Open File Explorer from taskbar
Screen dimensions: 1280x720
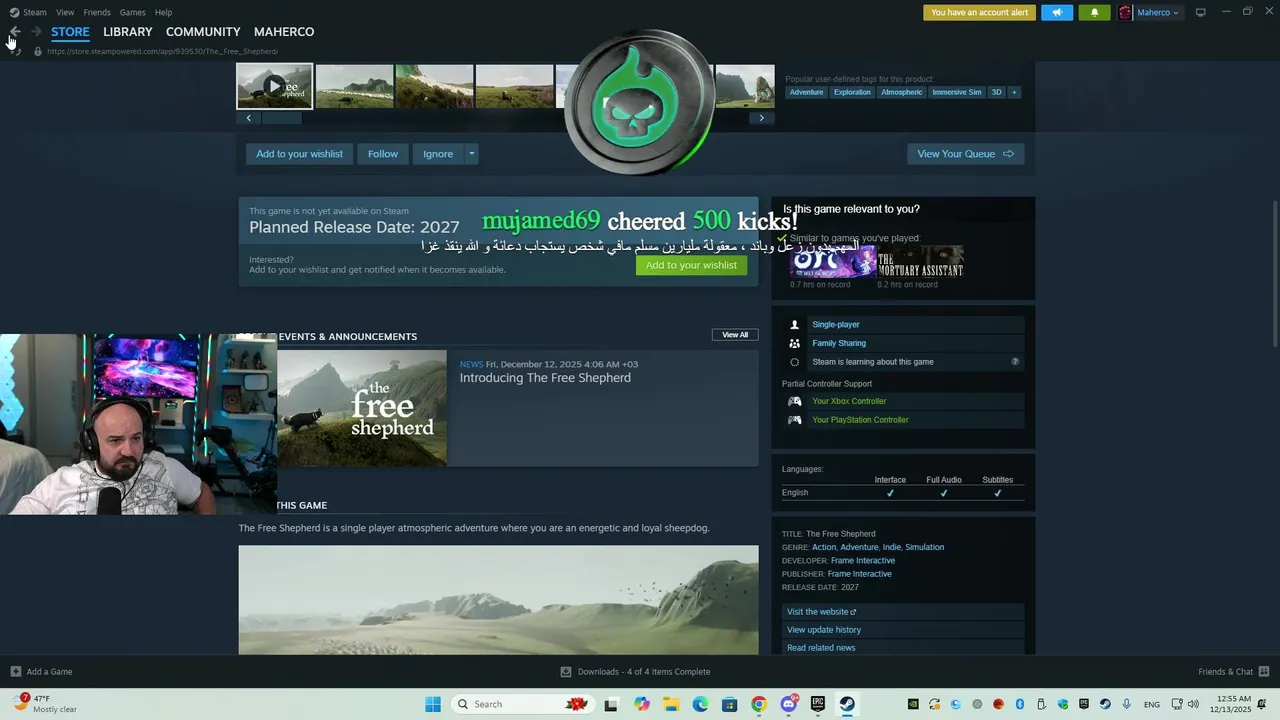coord(671,704)
